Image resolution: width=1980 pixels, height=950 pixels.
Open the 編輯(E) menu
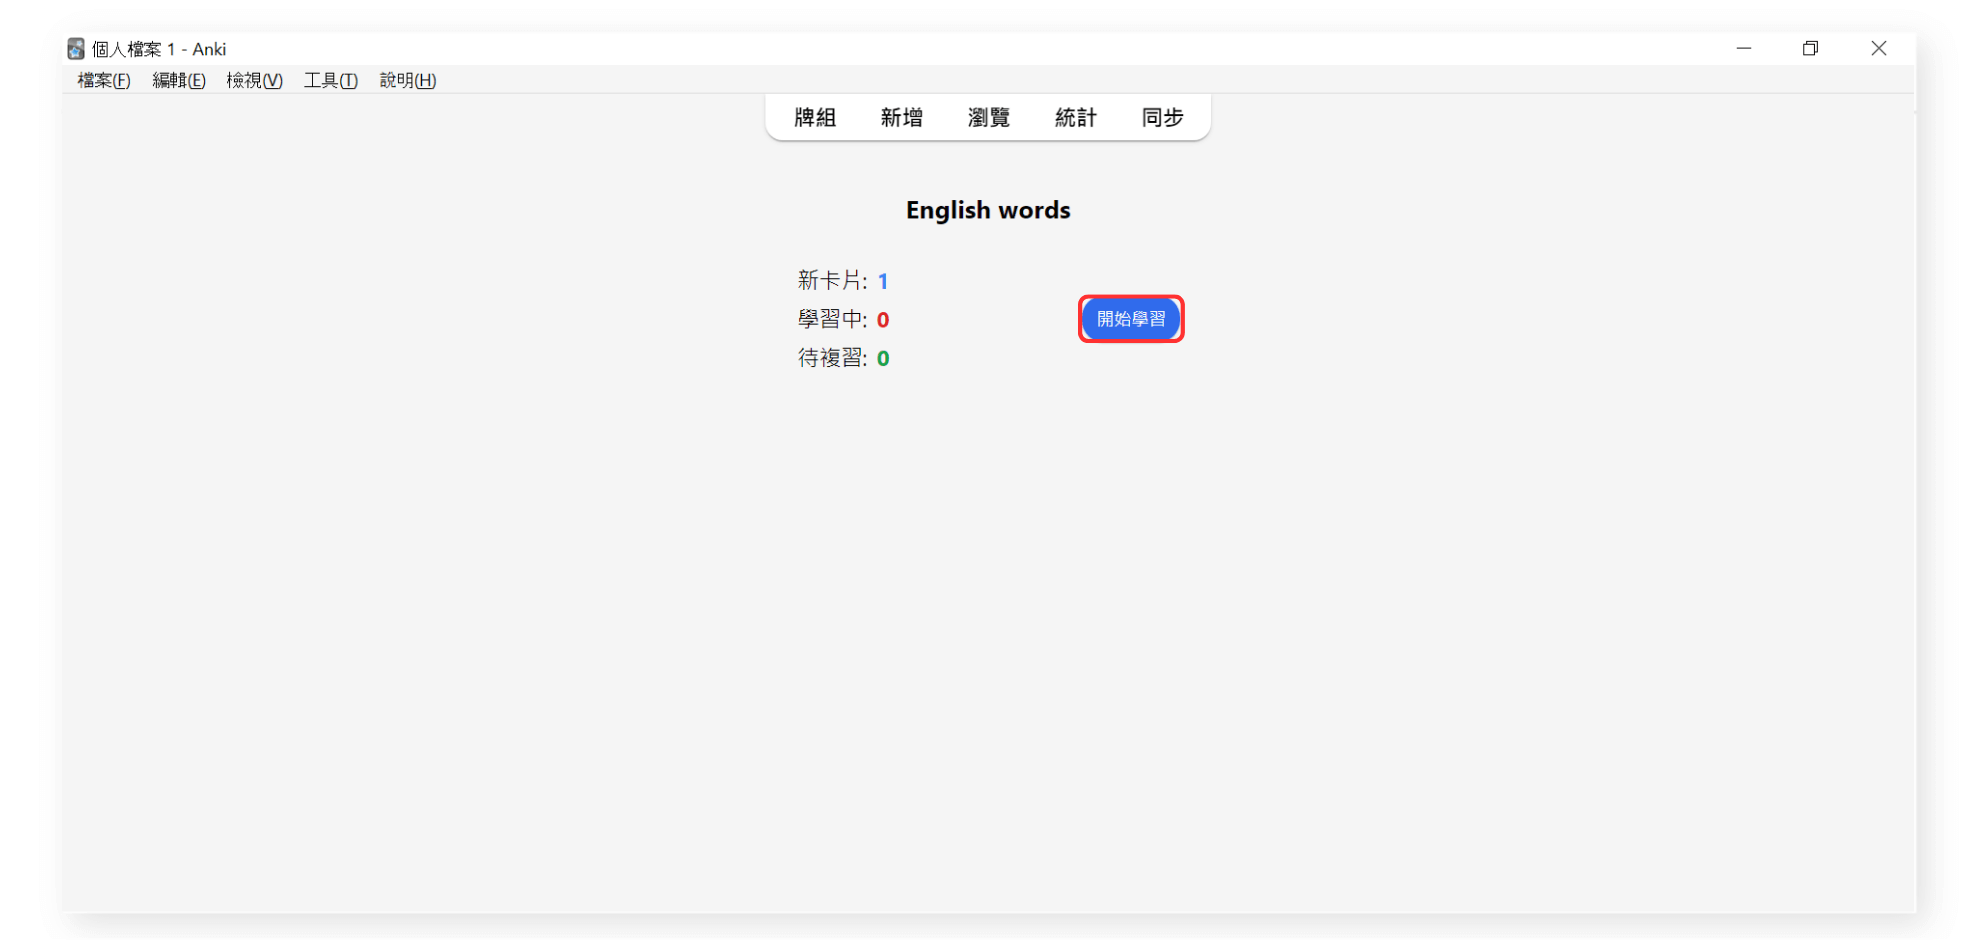tap(179, 80)
